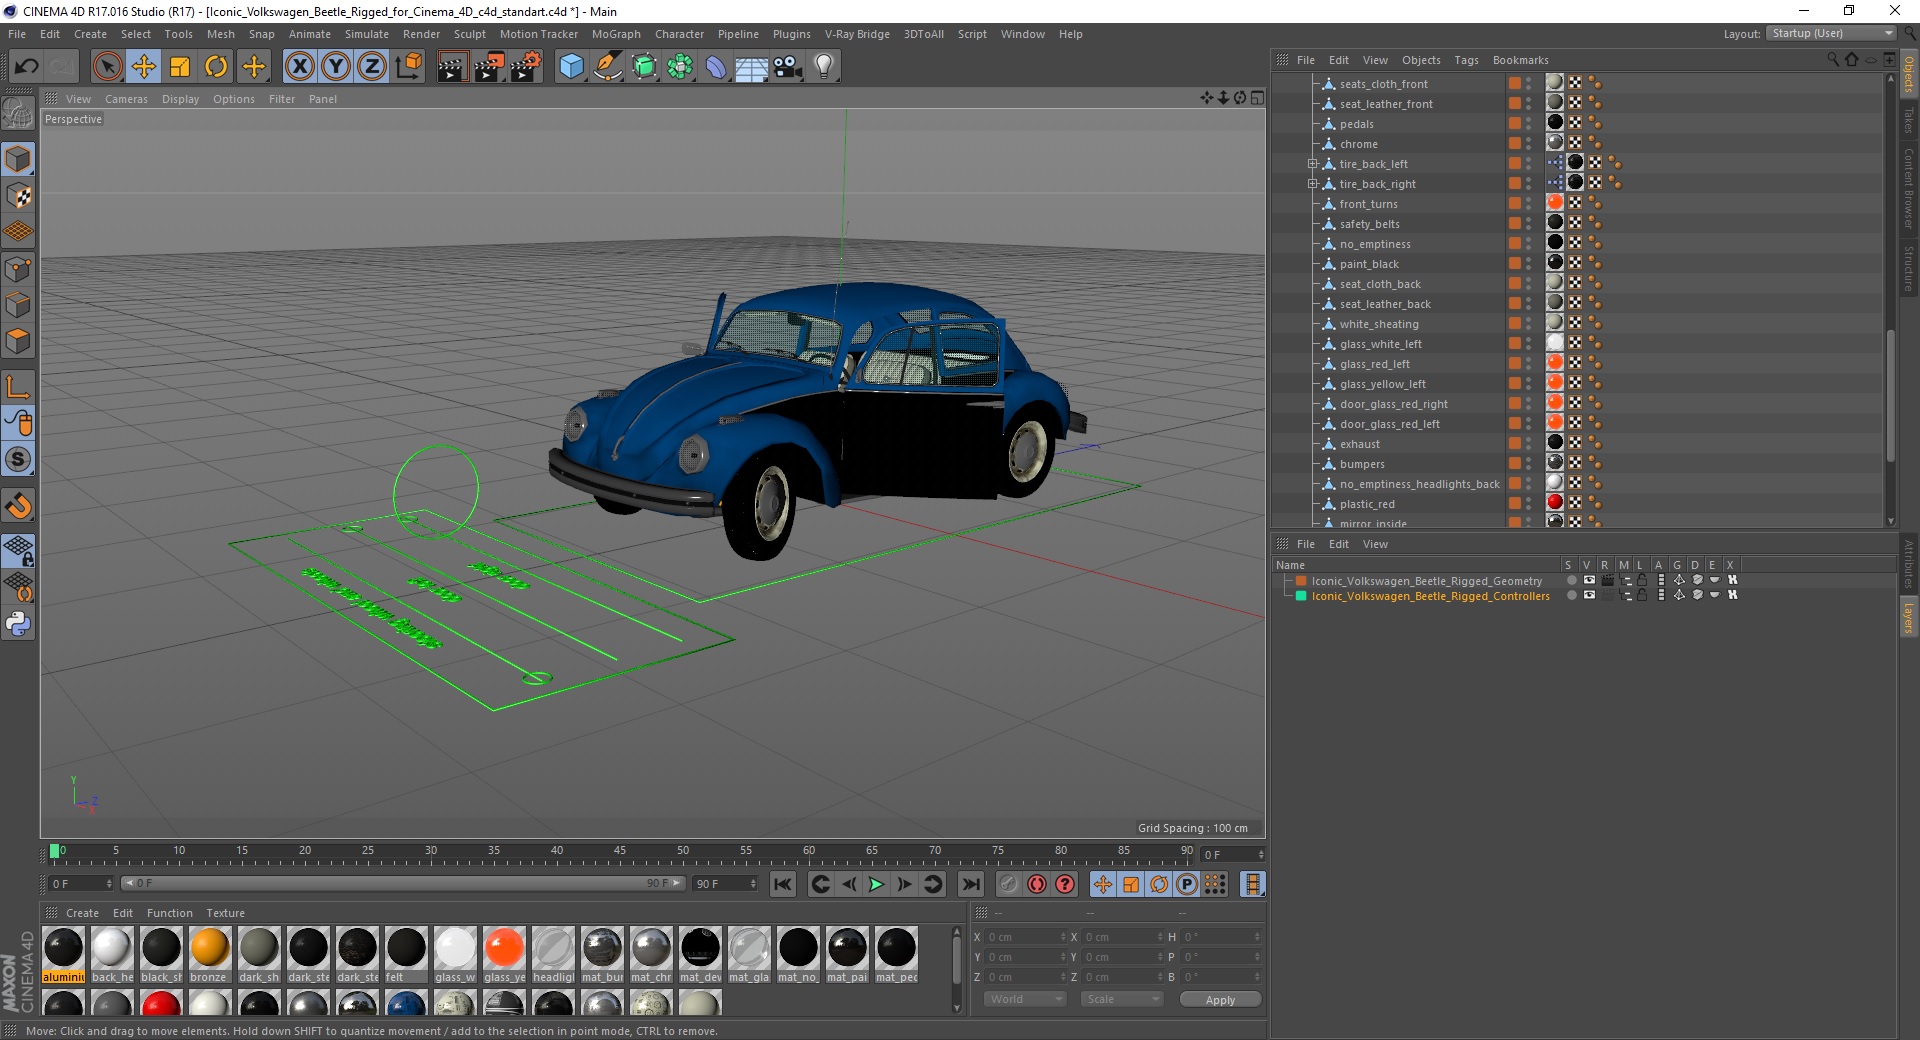Activate the Move tool in top toolbar
This screenshot has height=1040, width=1920.
click(x=144, y=67)
